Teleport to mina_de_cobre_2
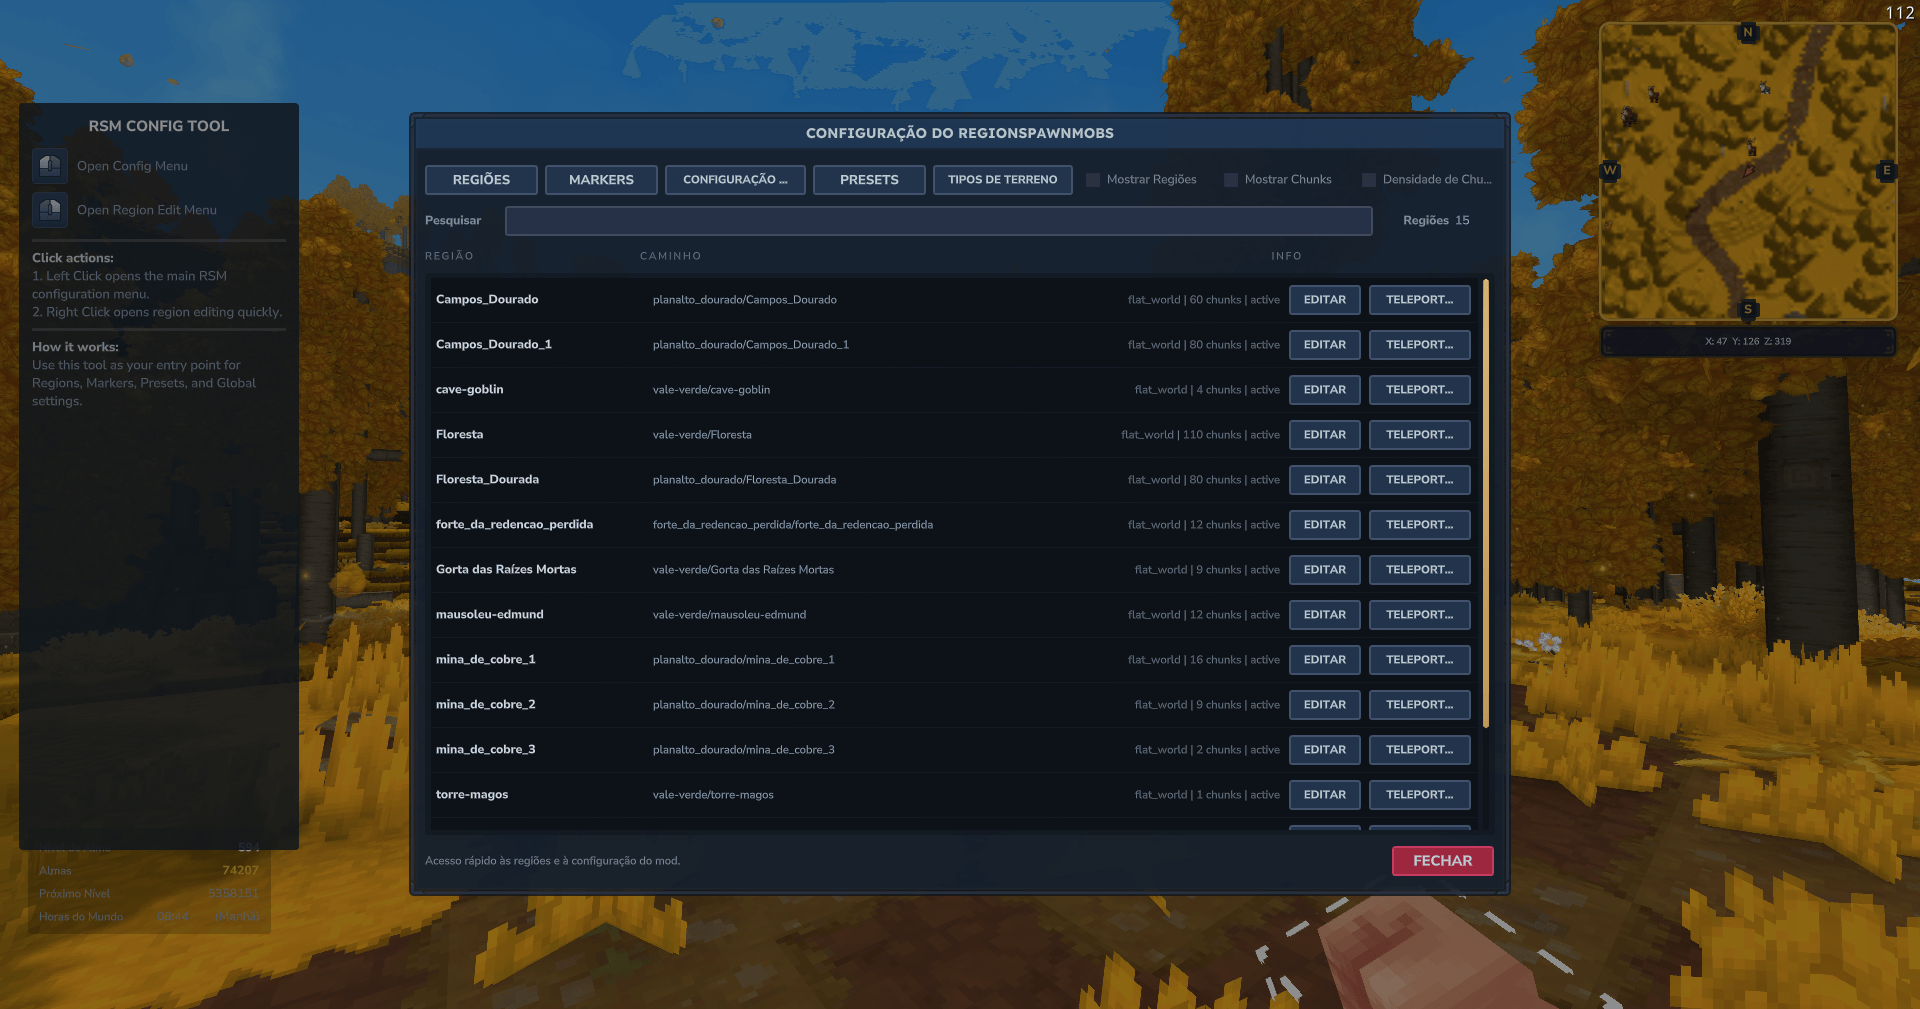1920x1009 pixels. point(1420,705)
